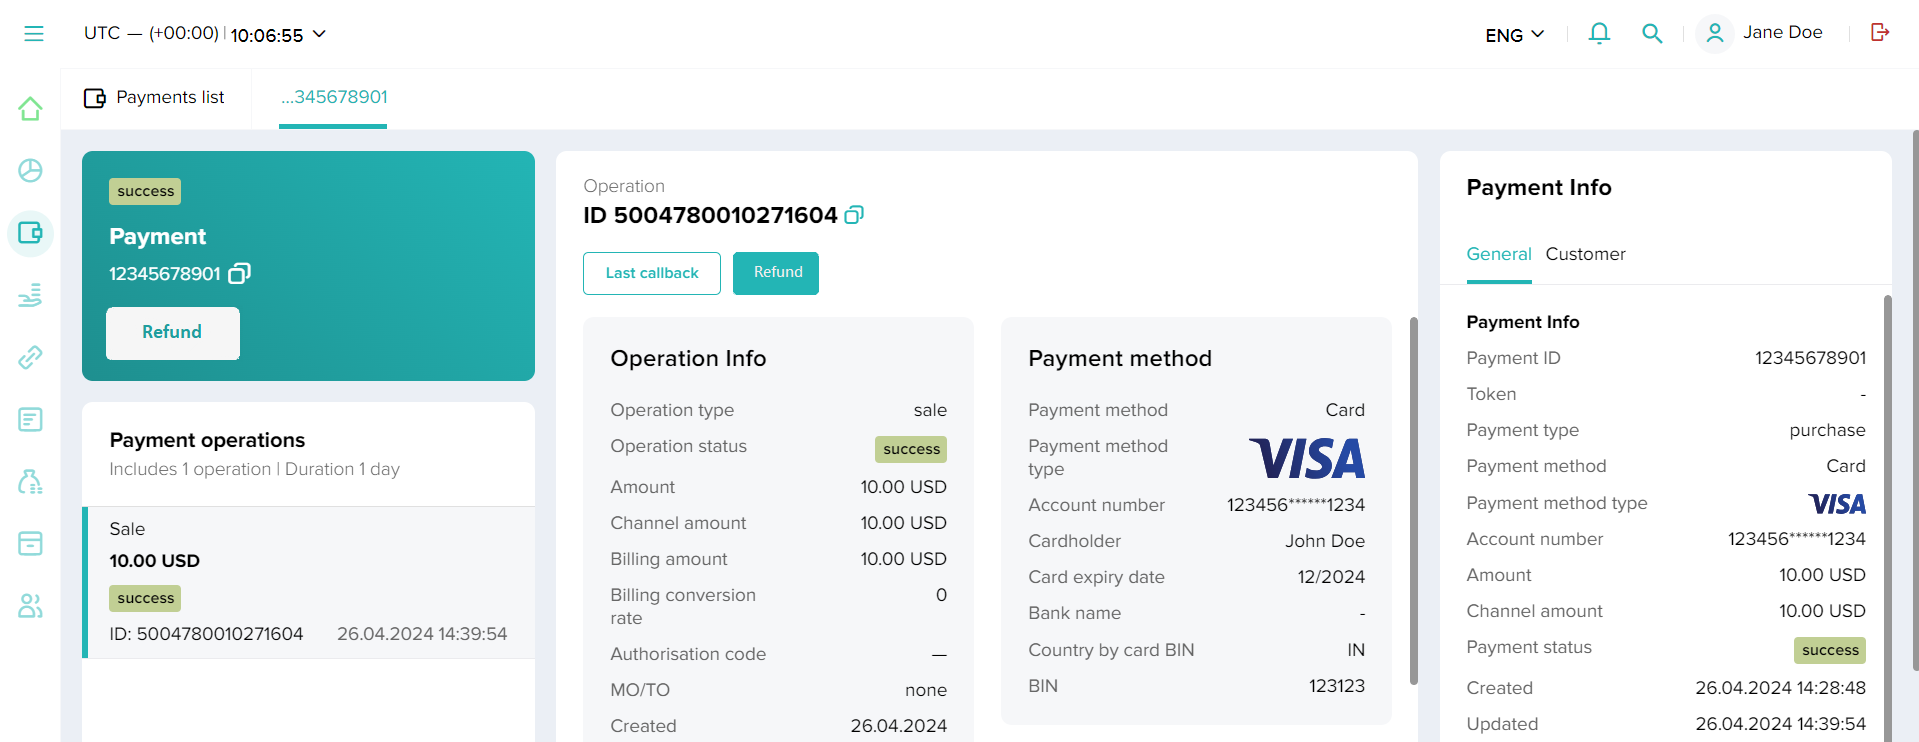1919x742 pixels.
Task: Open analytics pie chart sidebar icon
Action: [30, 171]
